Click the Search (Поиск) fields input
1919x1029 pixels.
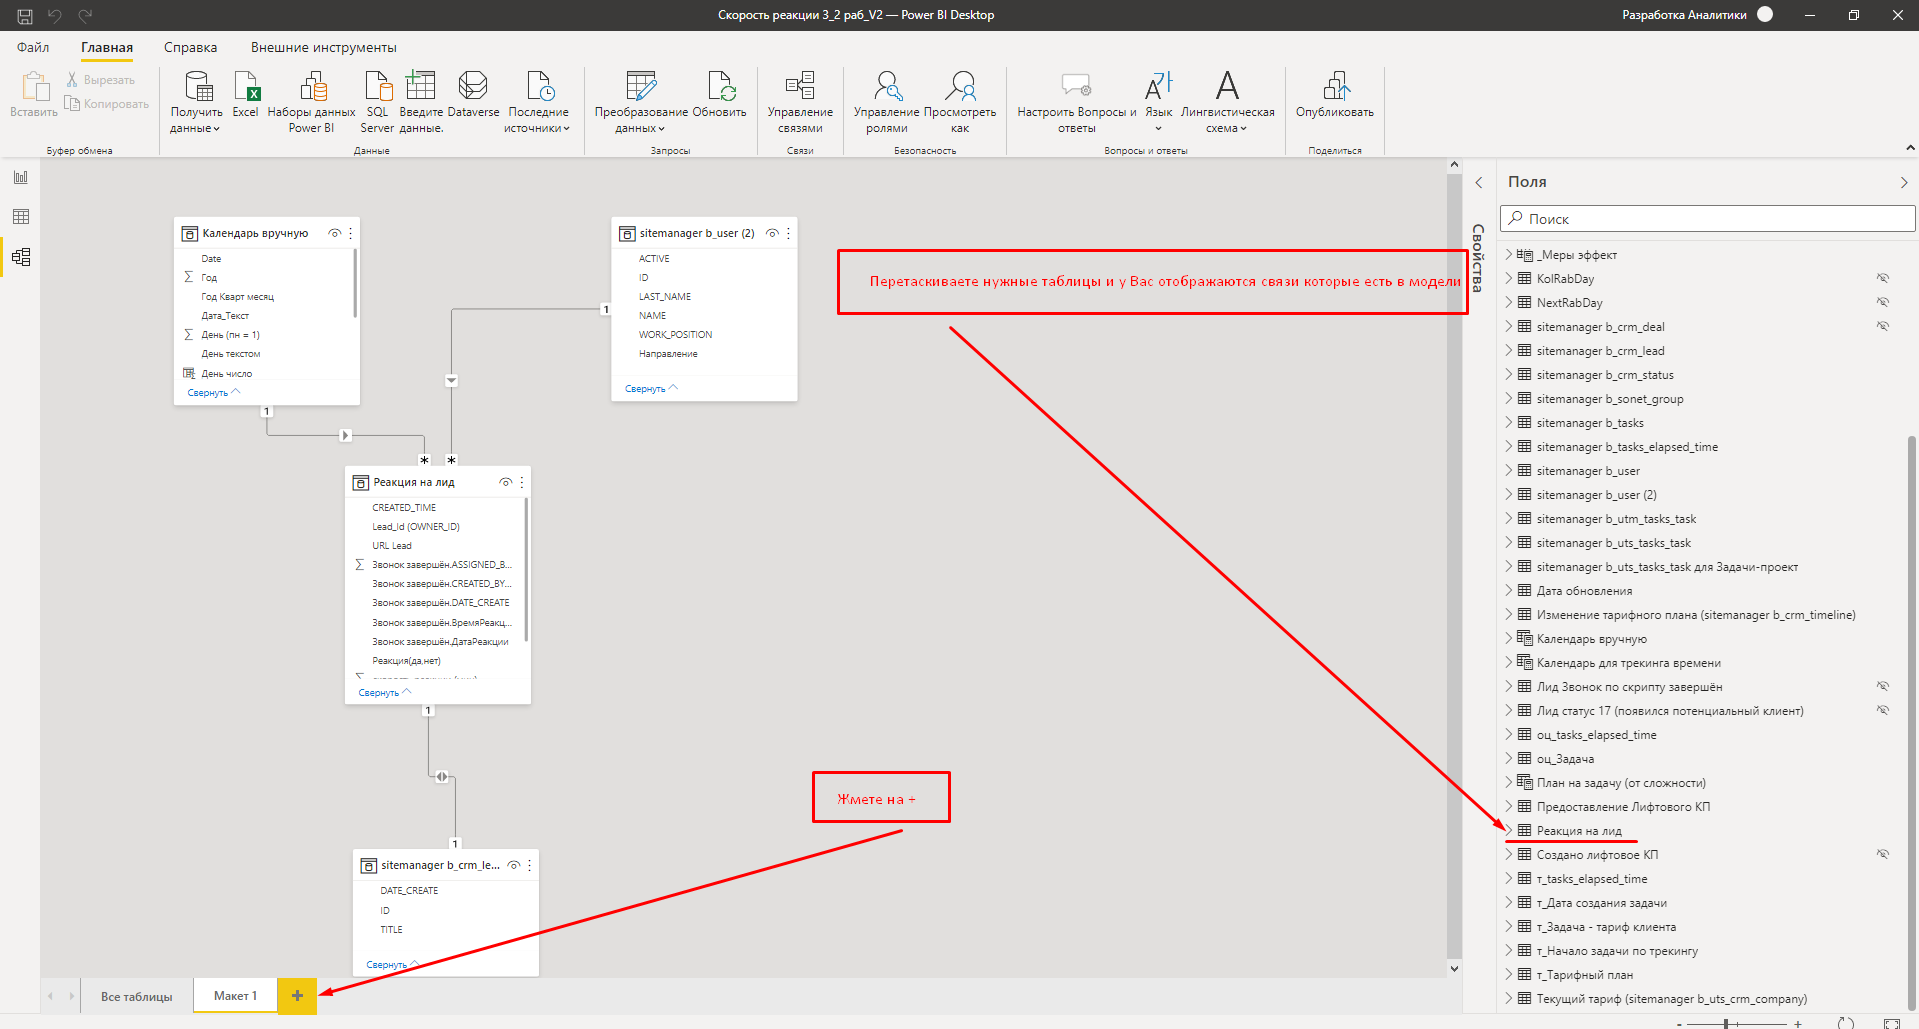pyautogui.click(x=1707, y=219)
